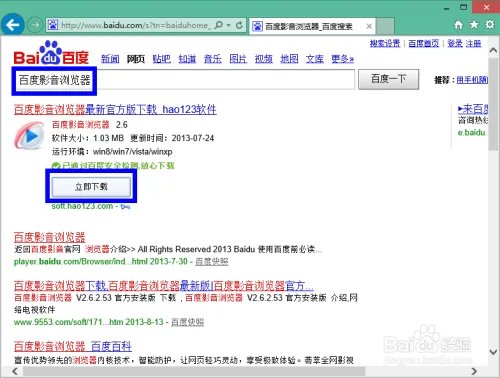500x378 pixels.
Task: Click the address bar URL field
Action: (x=135, y=25)
